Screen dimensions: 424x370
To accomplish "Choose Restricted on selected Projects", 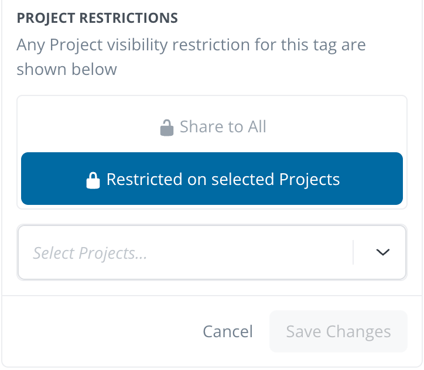I will coord(212,179).
